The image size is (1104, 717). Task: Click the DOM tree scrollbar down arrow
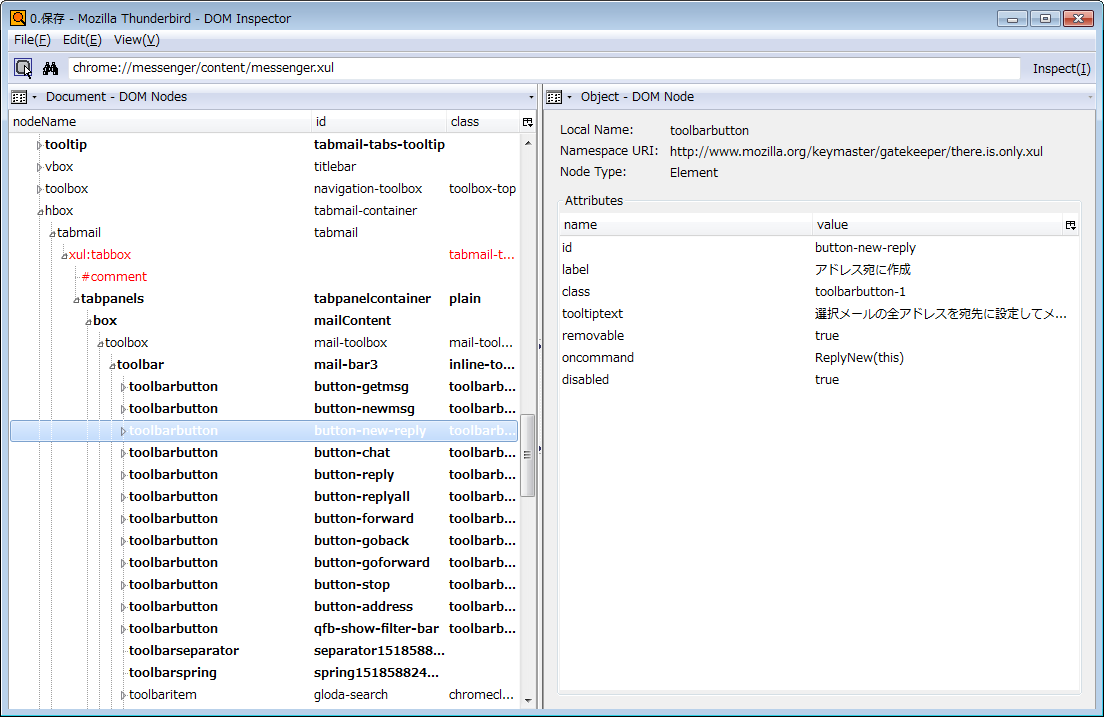pos(528,701)
